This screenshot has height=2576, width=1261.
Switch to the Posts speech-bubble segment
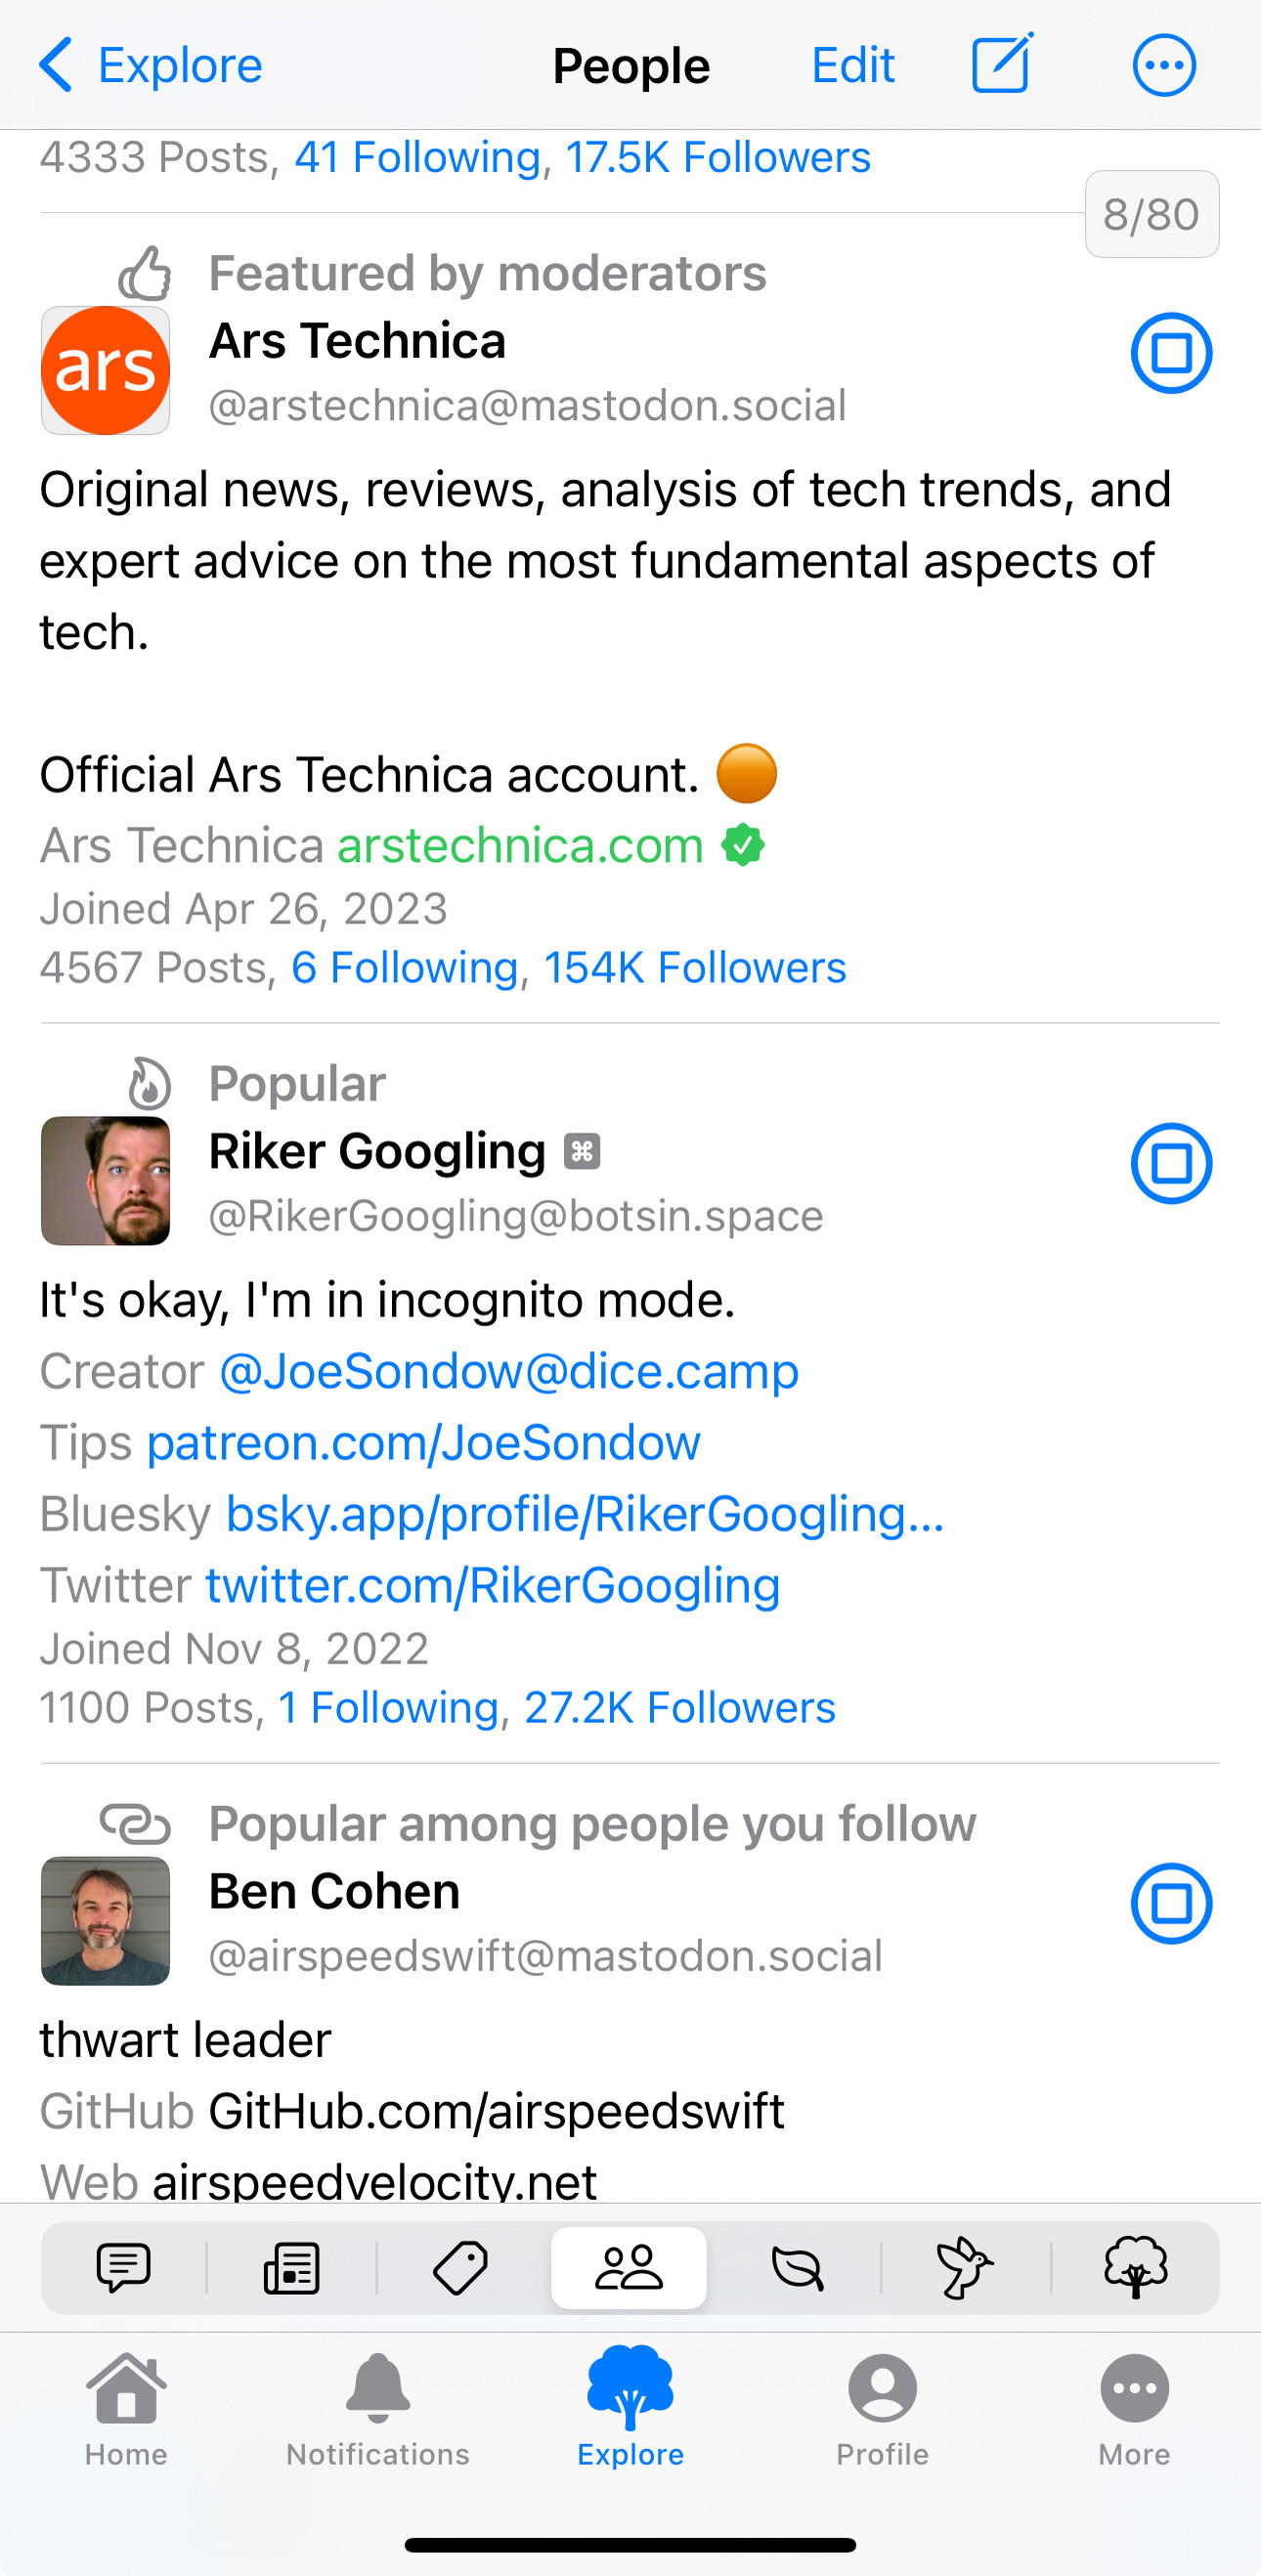tap(124, 2267)
